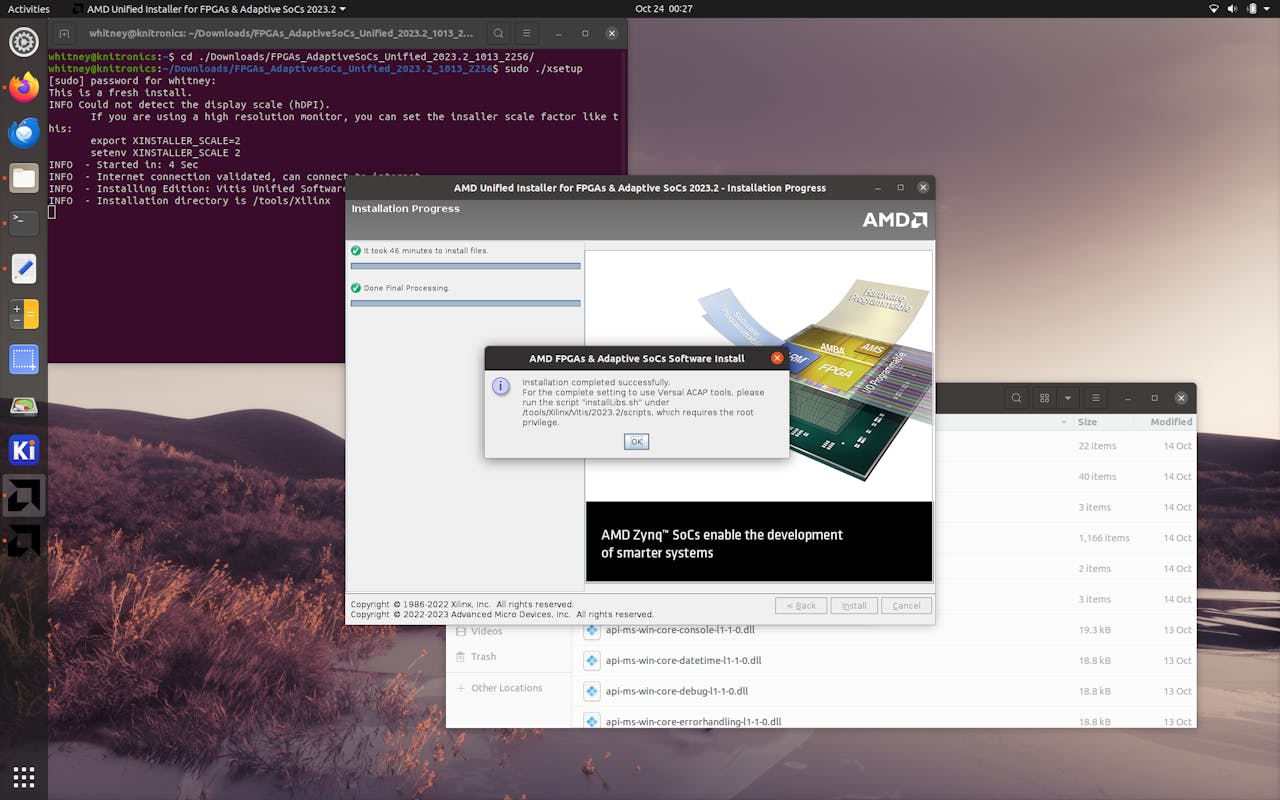1280x800 pixels.
Task: Click the search icon in the terminal header
Action: coord(498,33)
